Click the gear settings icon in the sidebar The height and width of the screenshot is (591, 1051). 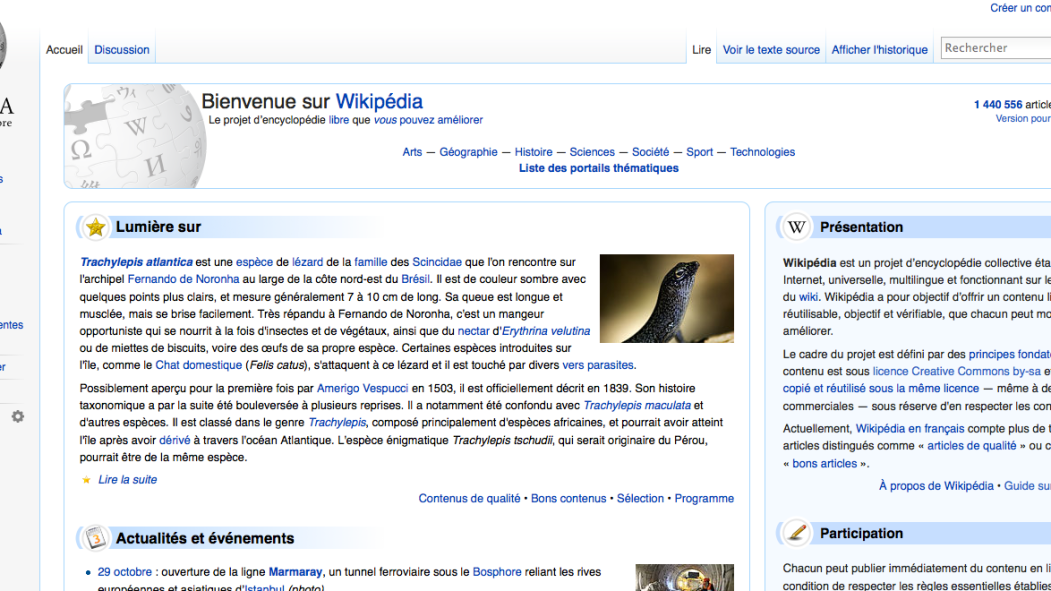(17, 416)
